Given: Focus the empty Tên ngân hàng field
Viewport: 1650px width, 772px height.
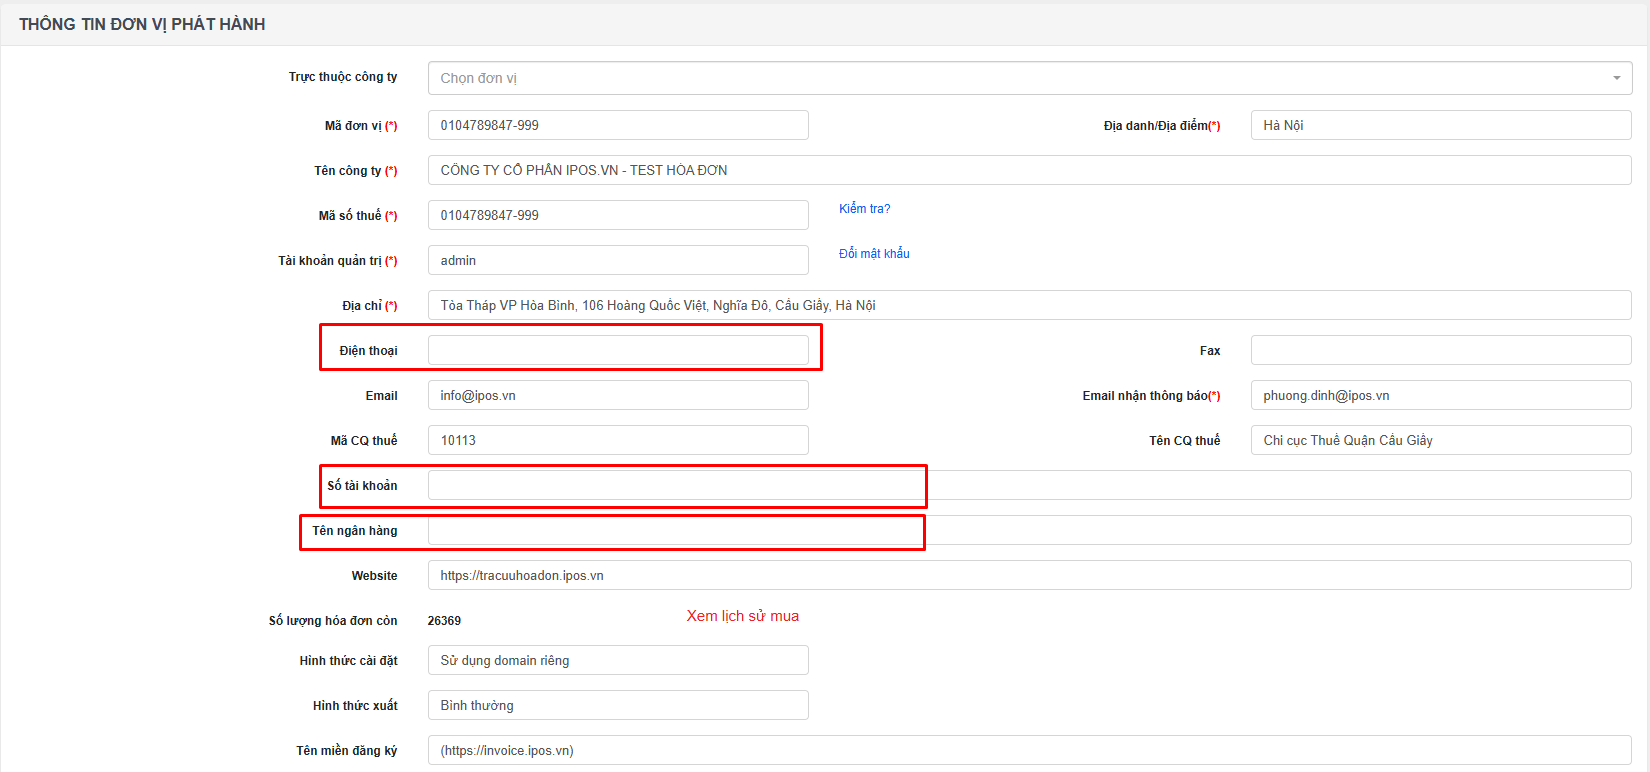Looking at the screenshot, I should [x=1029, y=530].
